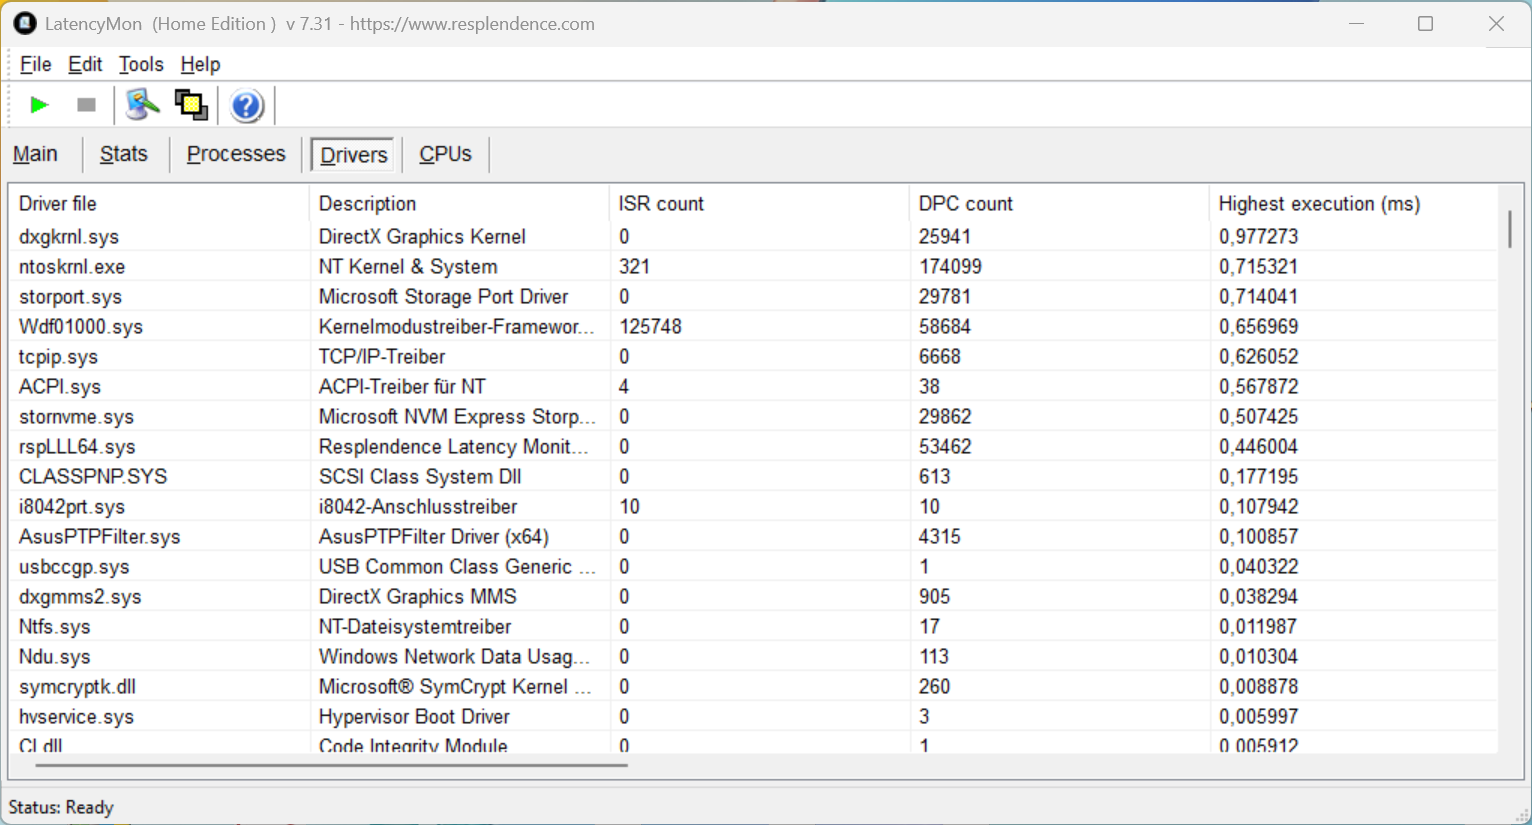Click DPC count value 174099

(950, 267)
